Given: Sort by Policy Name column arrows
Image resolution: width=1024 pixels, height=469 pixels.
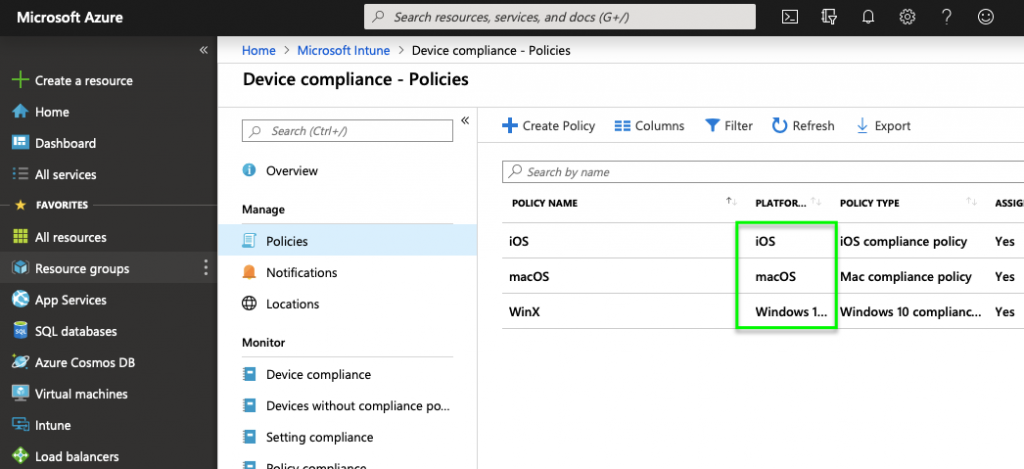Looking at the screenshot, I should [731, 203].
